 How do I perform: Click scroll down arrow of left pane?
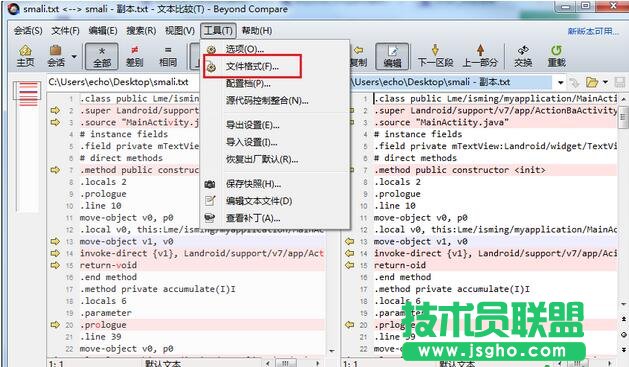[331, 352]
